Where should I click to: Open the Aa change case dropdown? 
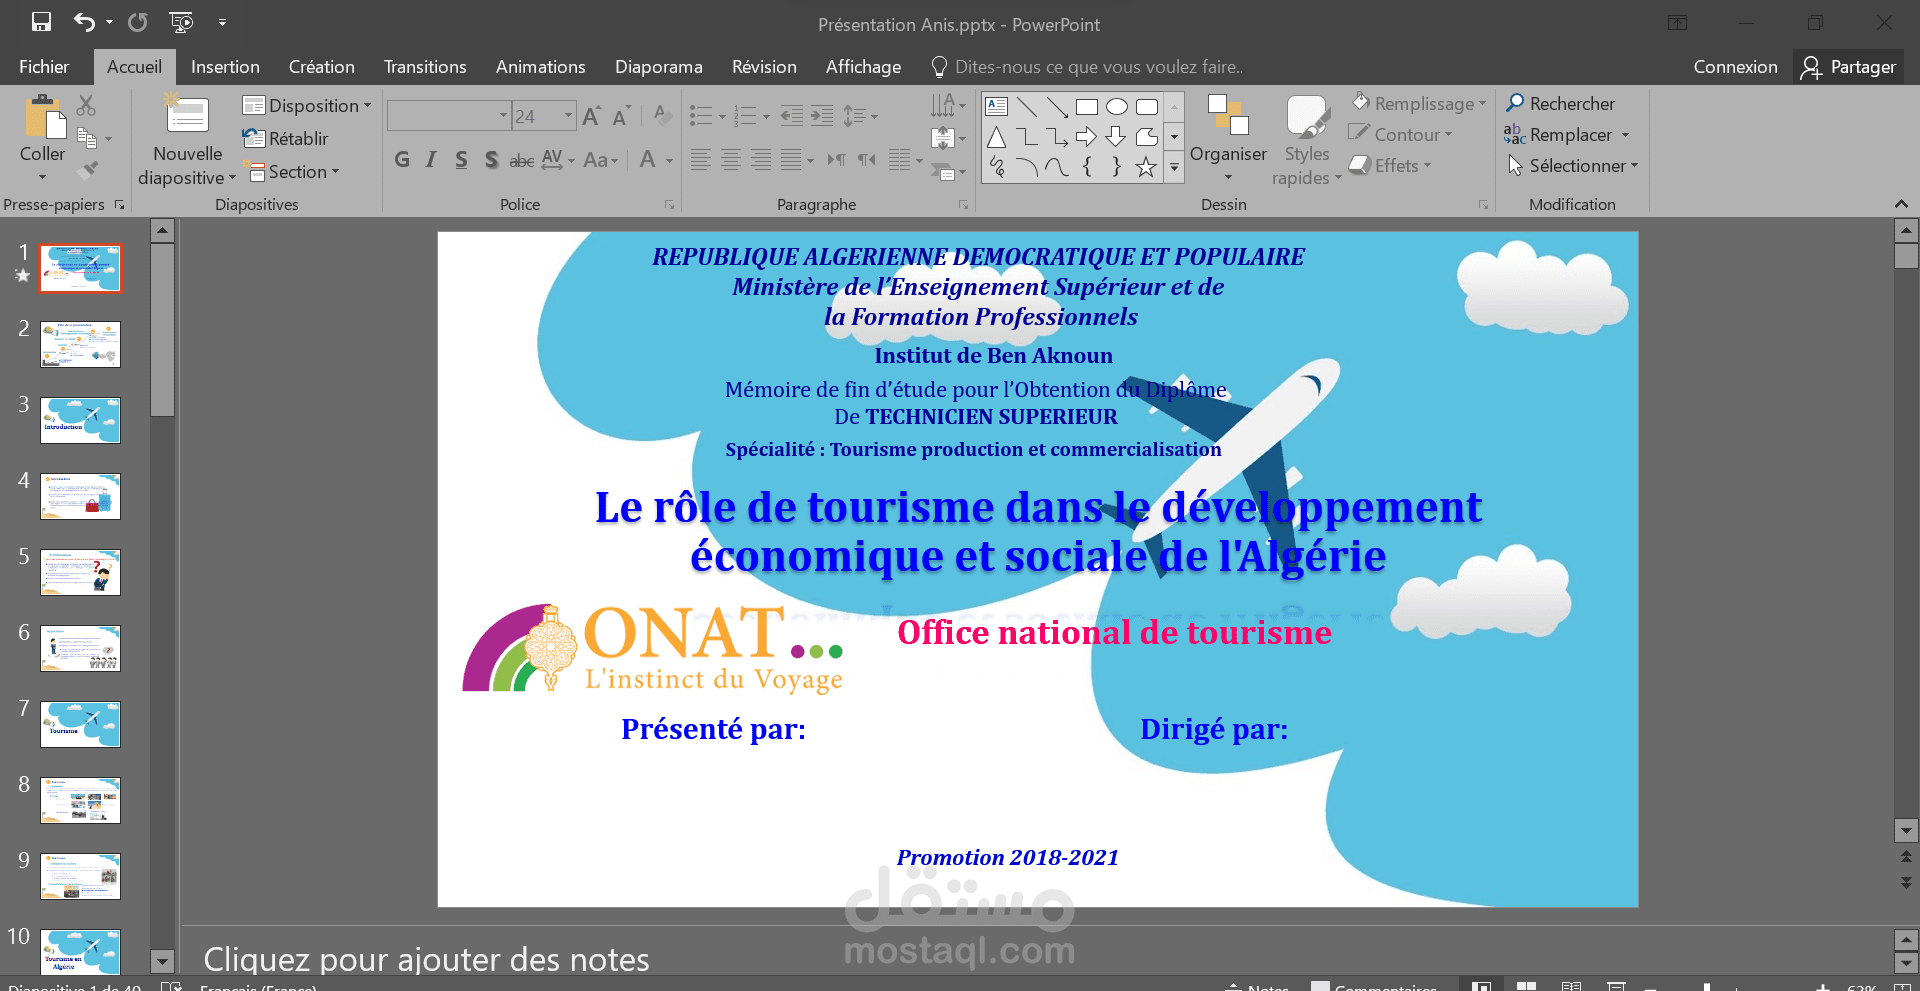click(601, 160)
